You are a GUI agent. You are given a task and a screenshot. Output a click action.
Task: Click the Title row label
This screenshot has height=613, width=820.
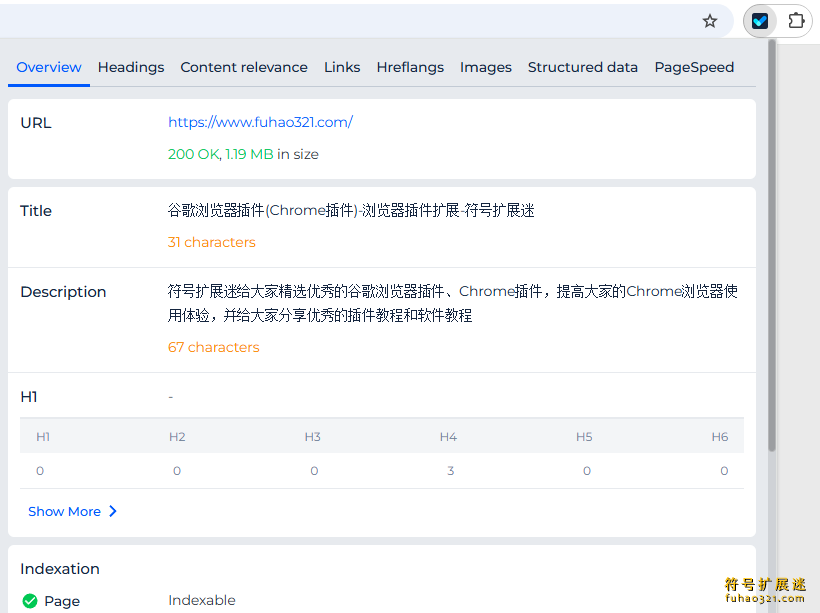pos(36,211)
